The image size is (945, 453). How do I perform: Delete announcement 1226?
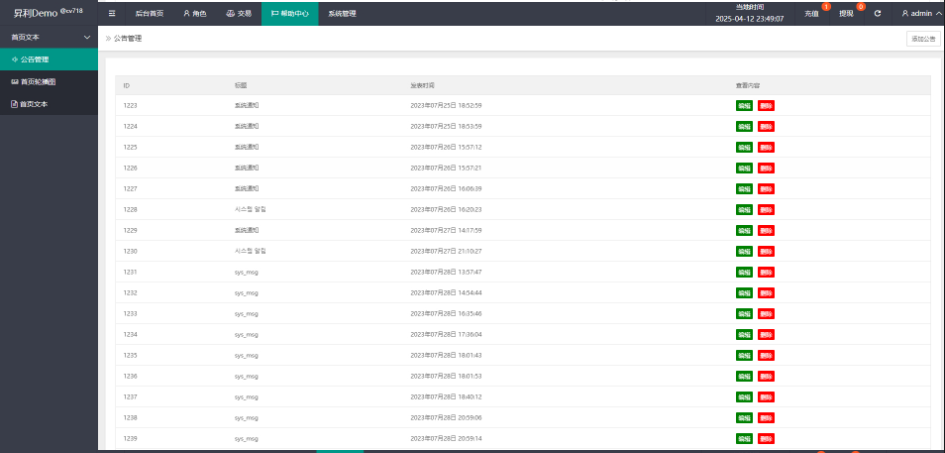coord(766,168)
